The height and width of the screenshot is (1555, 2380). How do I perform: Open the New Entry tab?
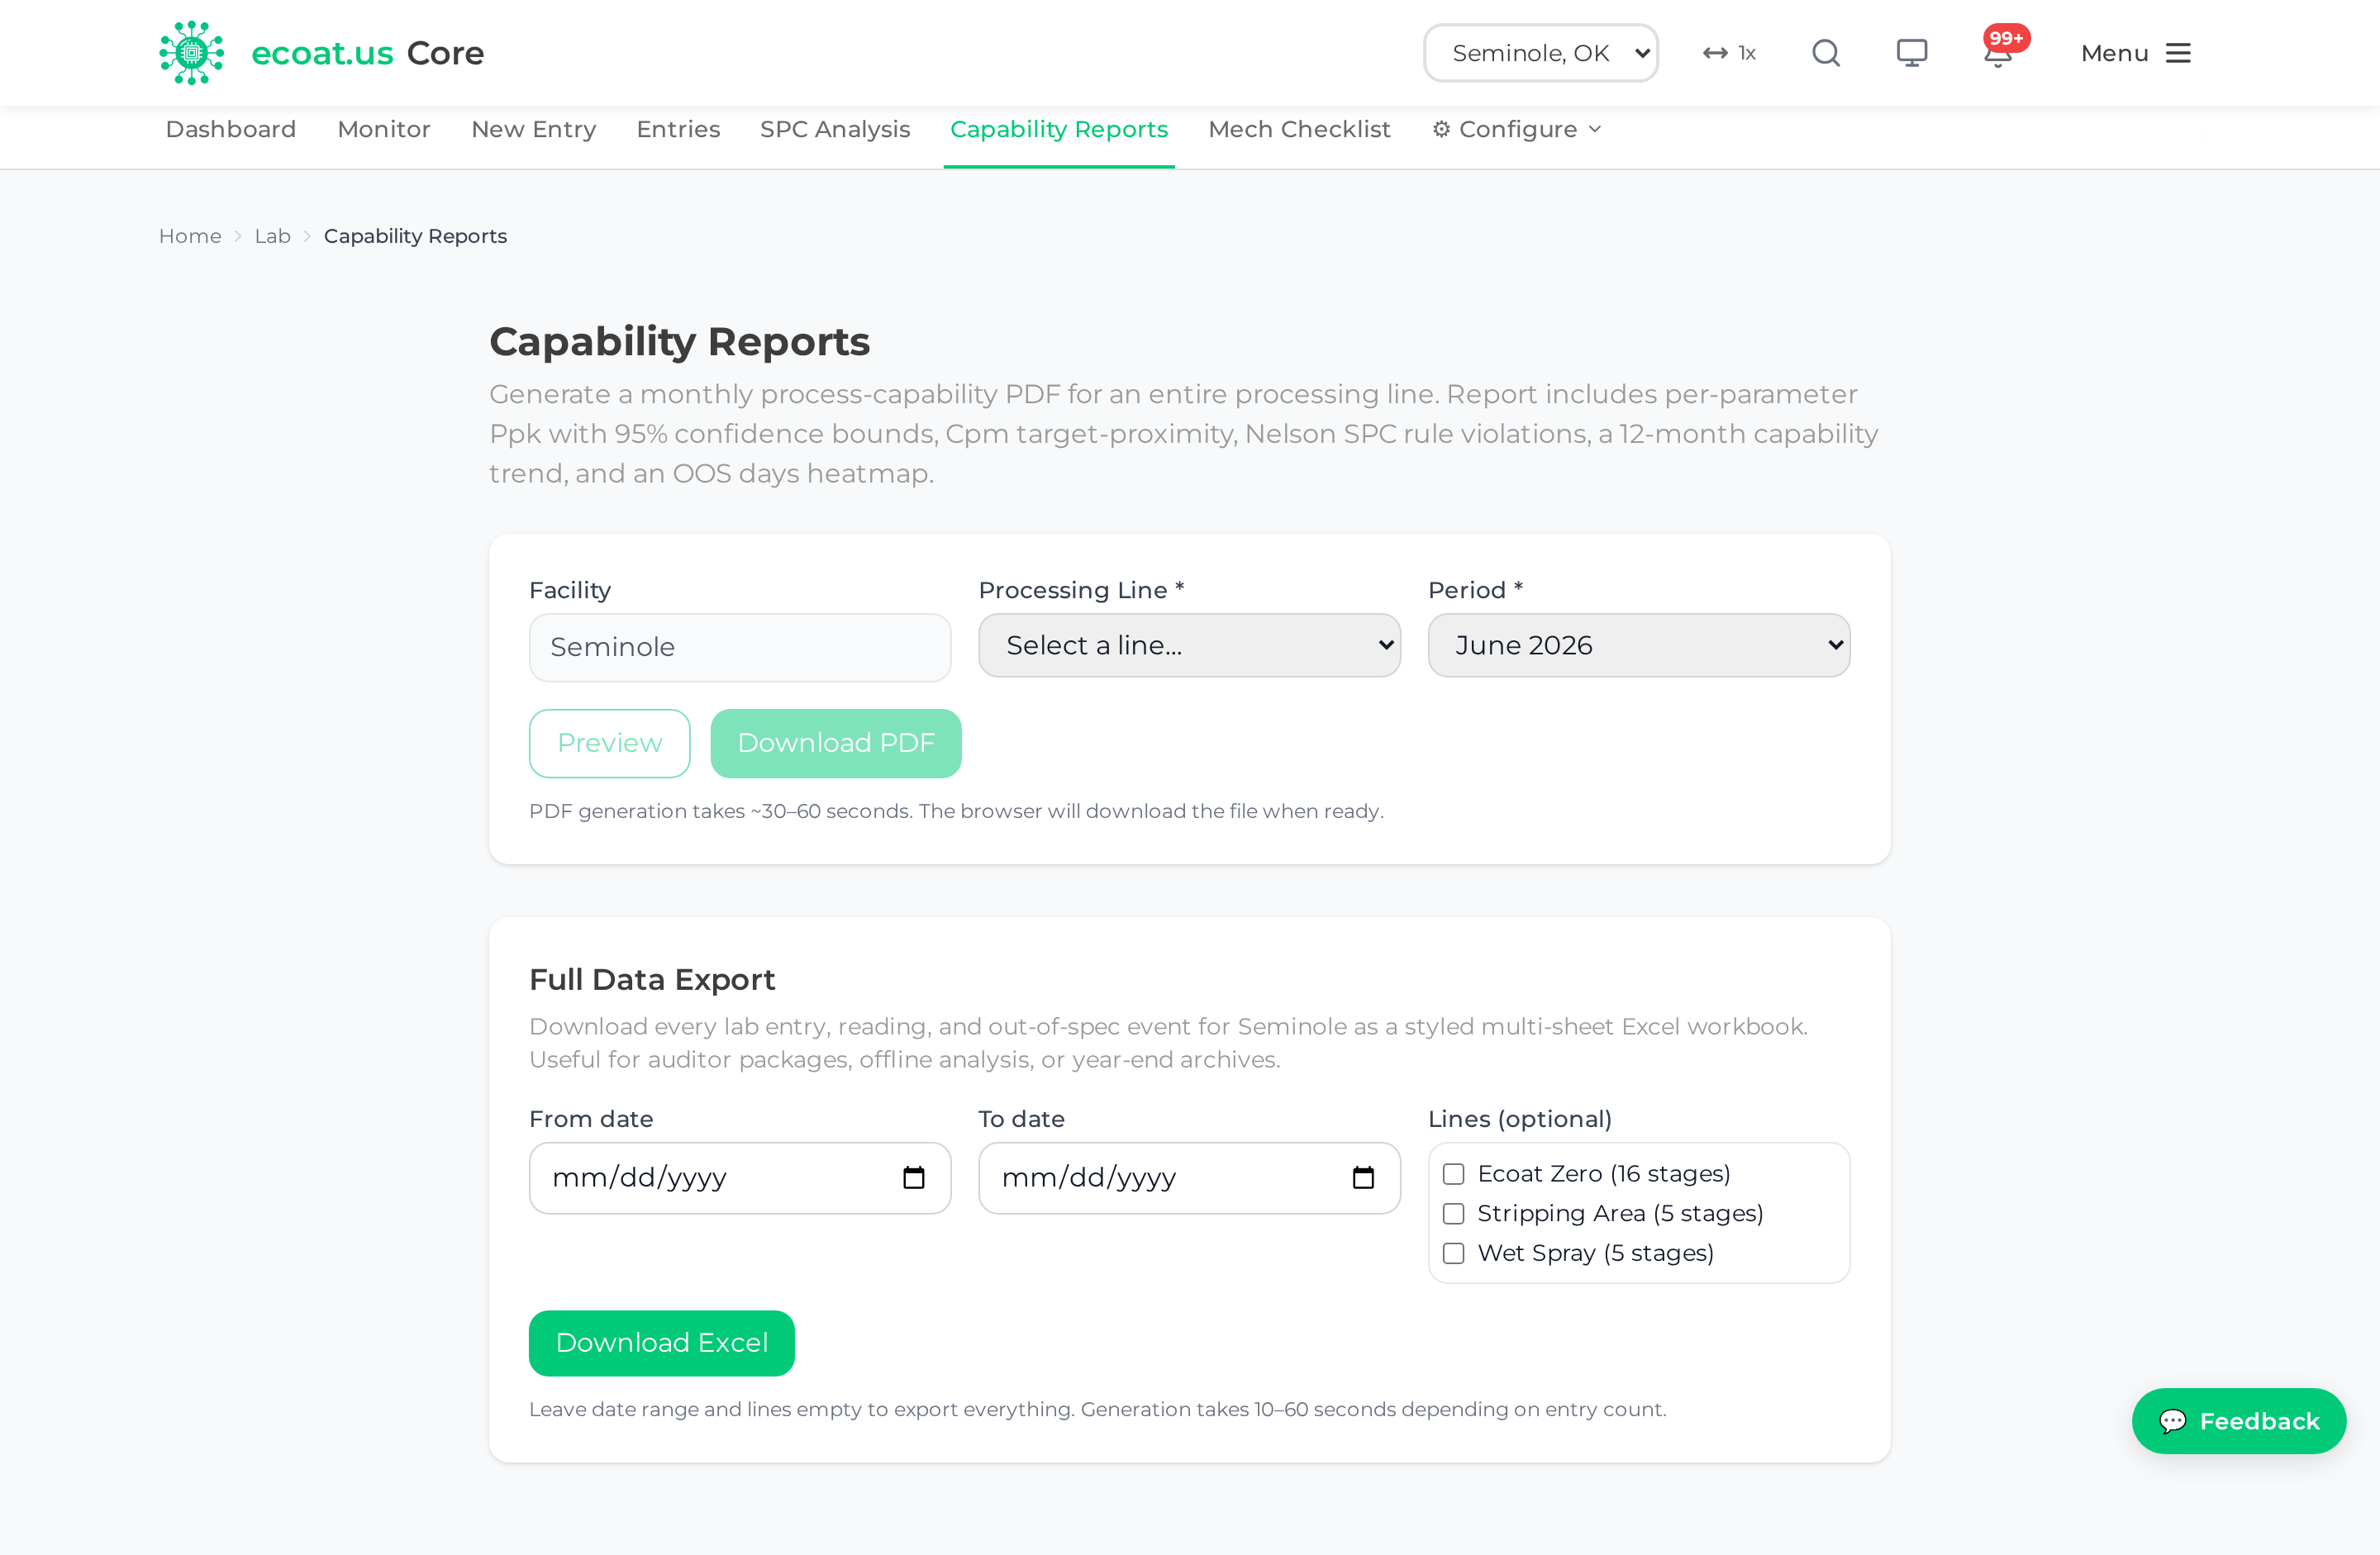coord(533,129)
